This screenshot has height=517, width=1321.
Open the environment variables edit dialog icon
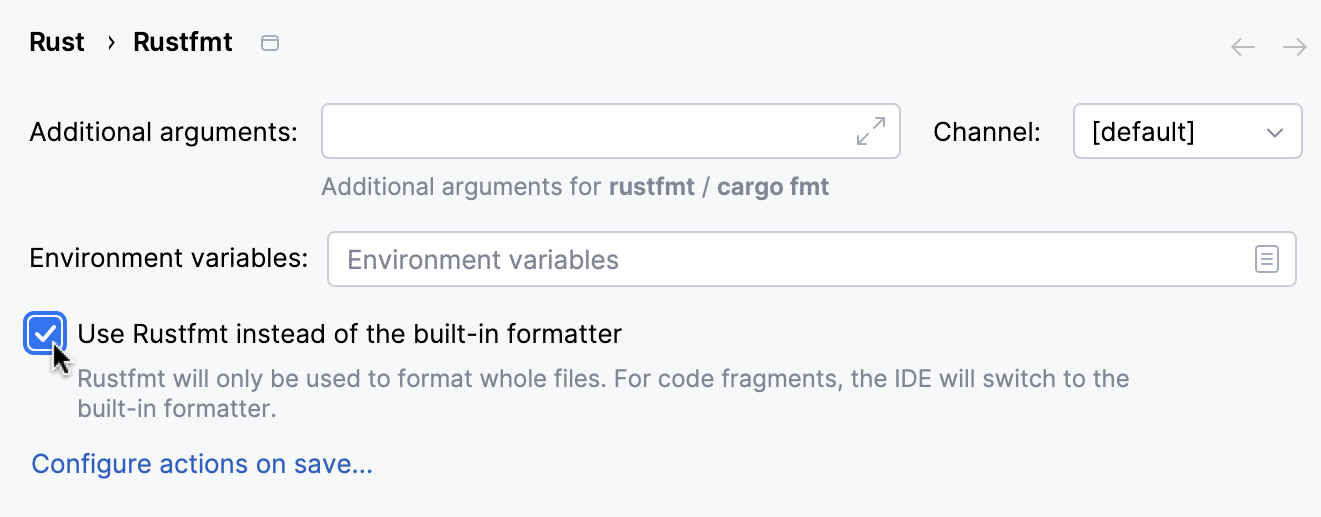1267,260
